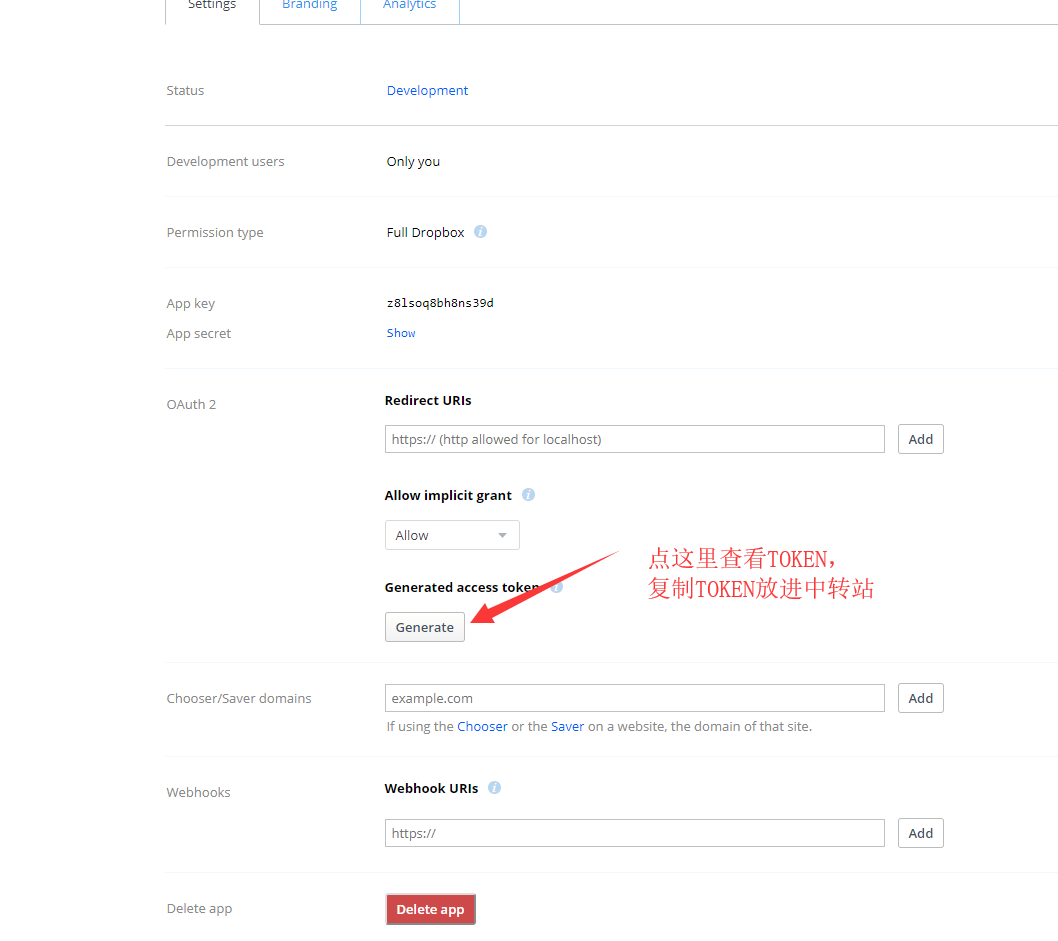Image resolution: width=1058 pixels, height=941 pixels.
Task: Click the red Delete app button
Action: click(430, 909)
